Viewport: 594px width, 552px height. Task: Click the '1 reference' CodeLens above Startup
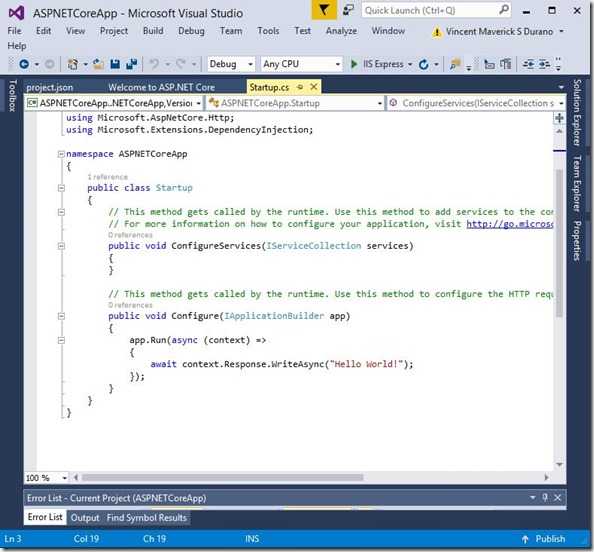click(x=108, y=177)
